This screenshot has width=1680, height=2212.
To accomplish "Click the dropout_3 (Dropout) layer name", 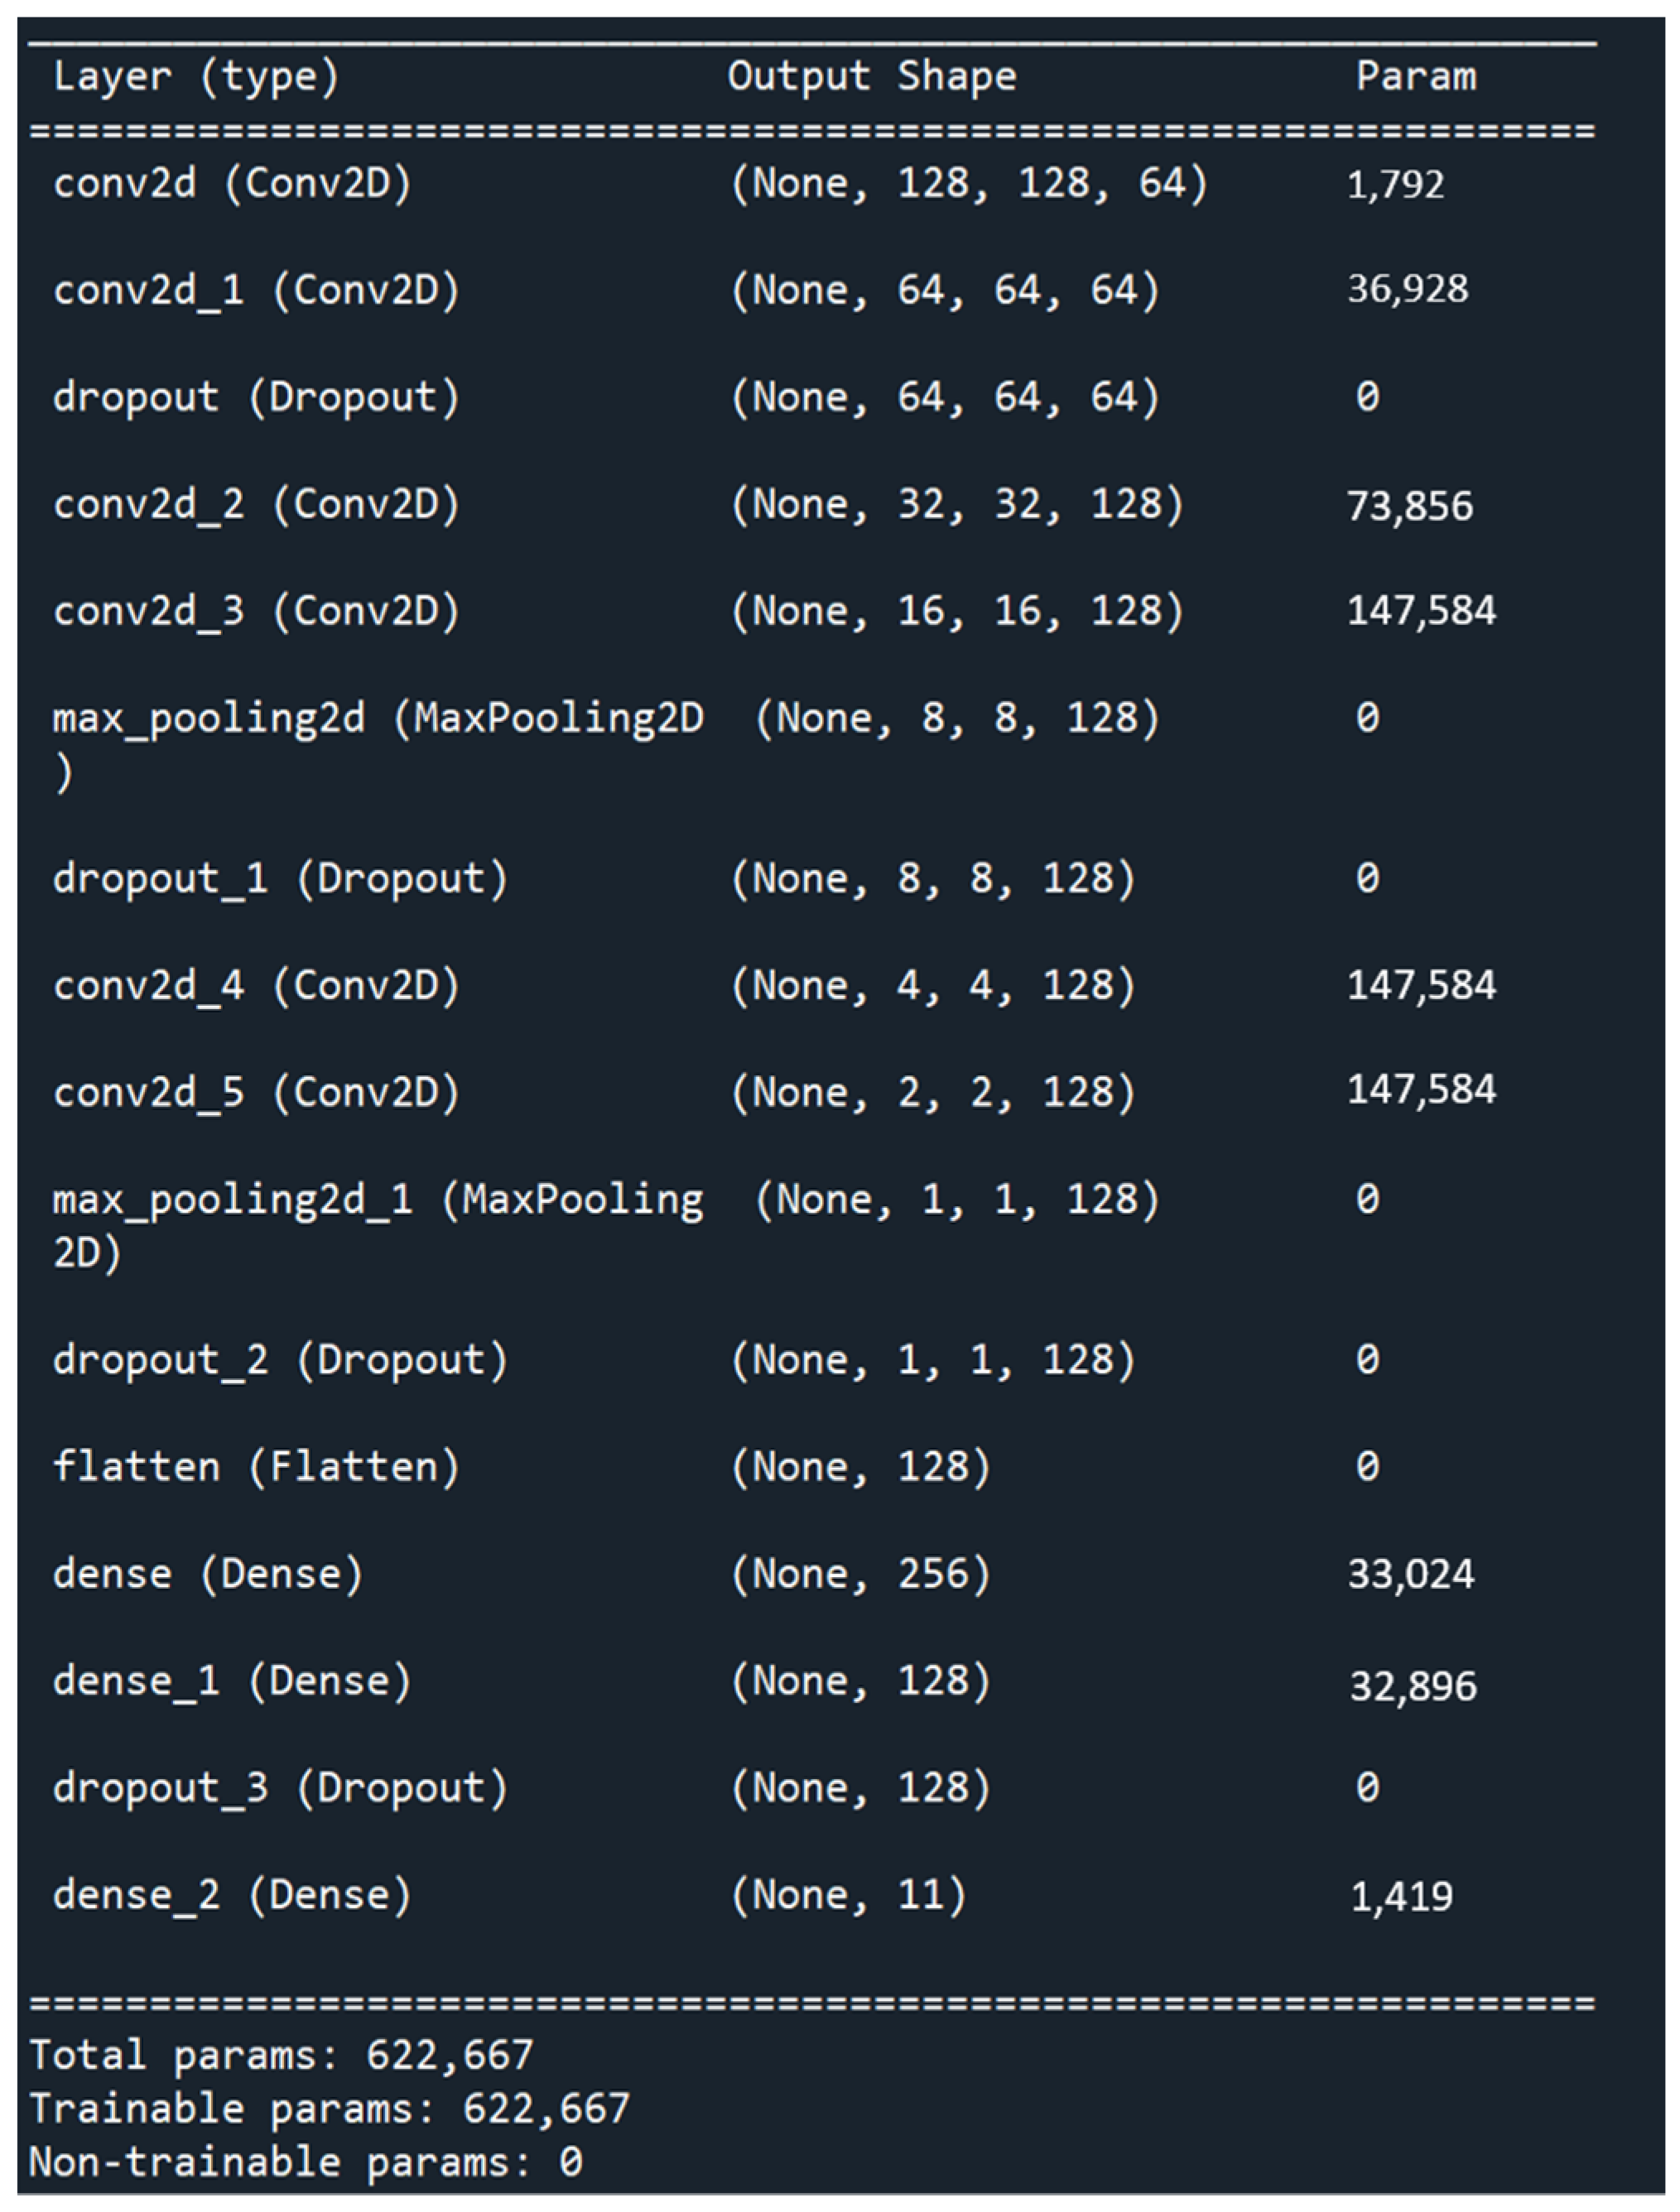I will 280,1788.
